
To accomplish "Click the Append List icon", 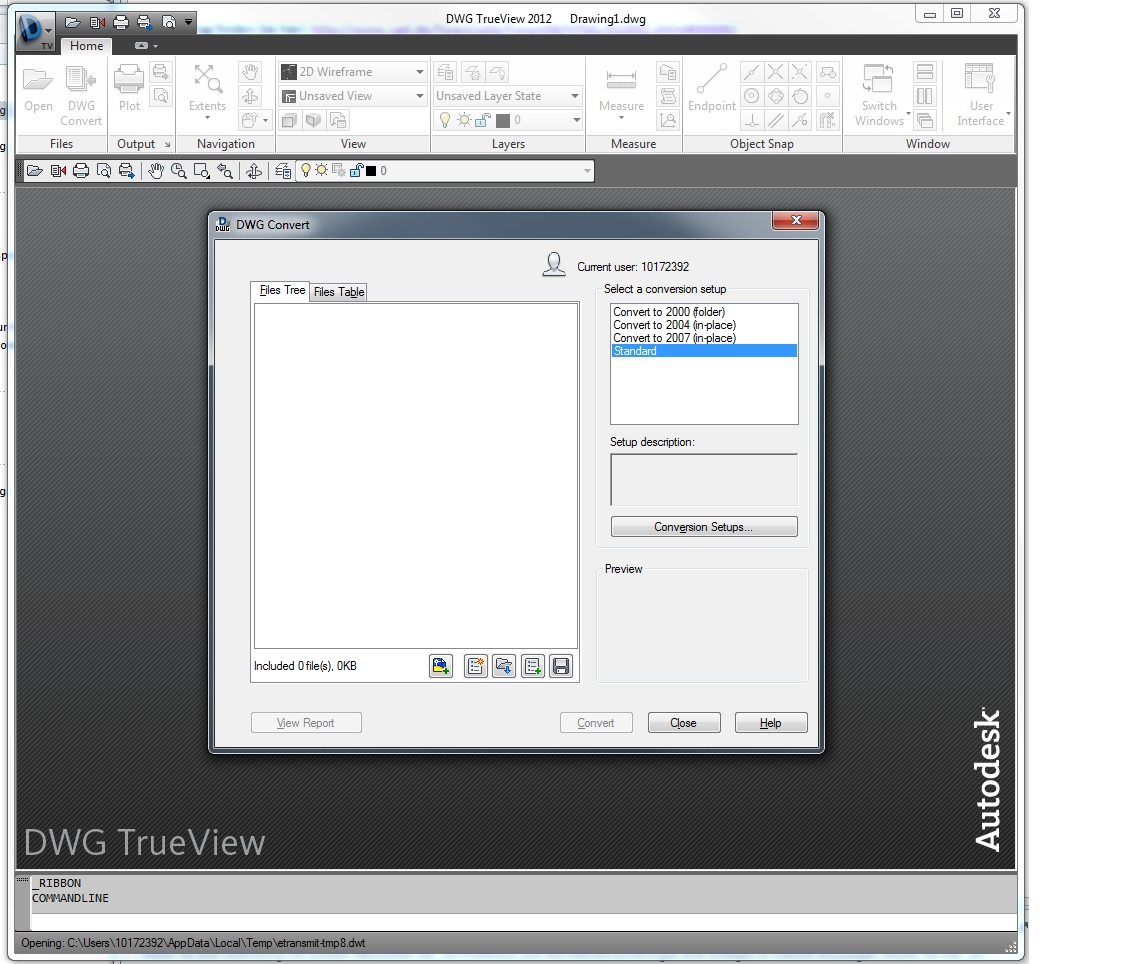I will [533, 666].
